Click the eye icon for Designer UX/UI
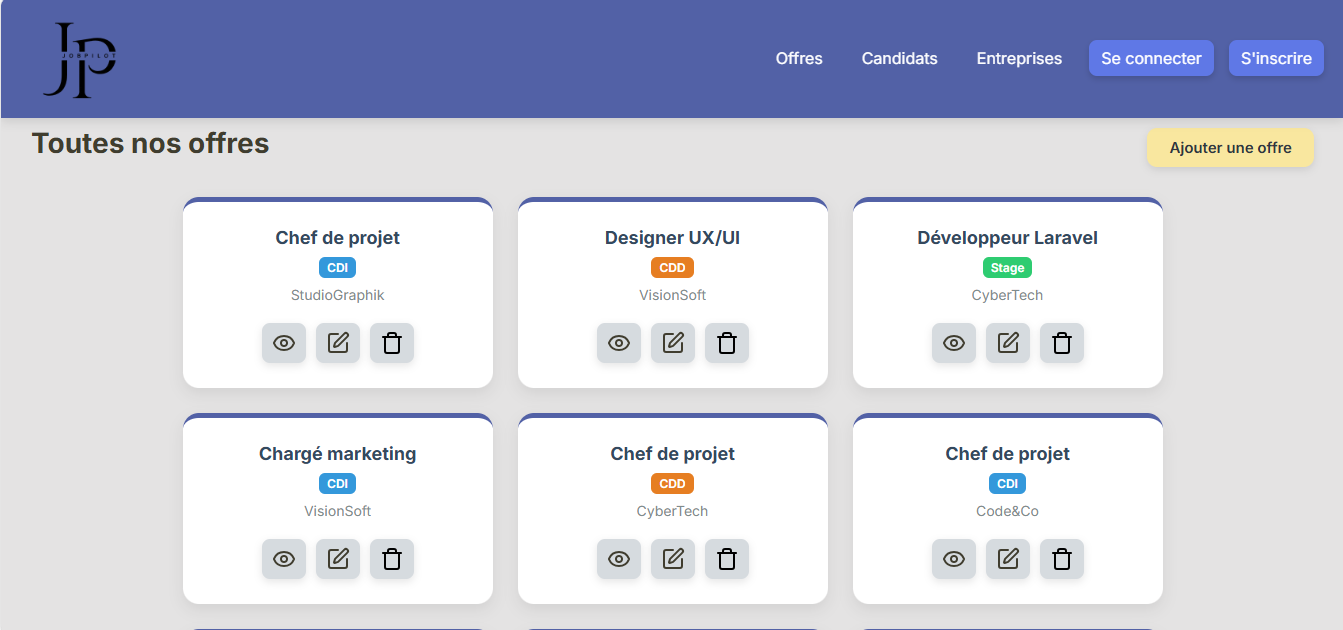This screenshot has height=630, width=1343. click(619, 343)
